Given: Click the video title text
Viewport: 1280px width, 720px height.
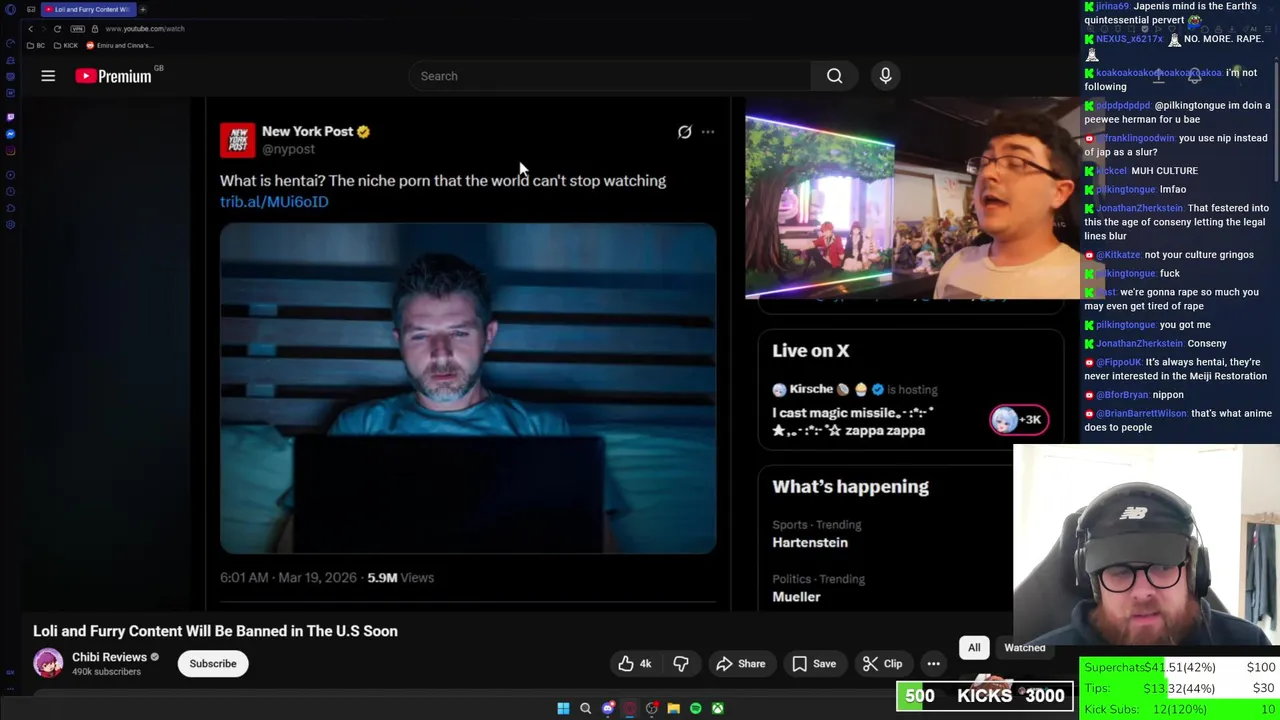Looking at the screenshot, I should (x=215, y=631).
